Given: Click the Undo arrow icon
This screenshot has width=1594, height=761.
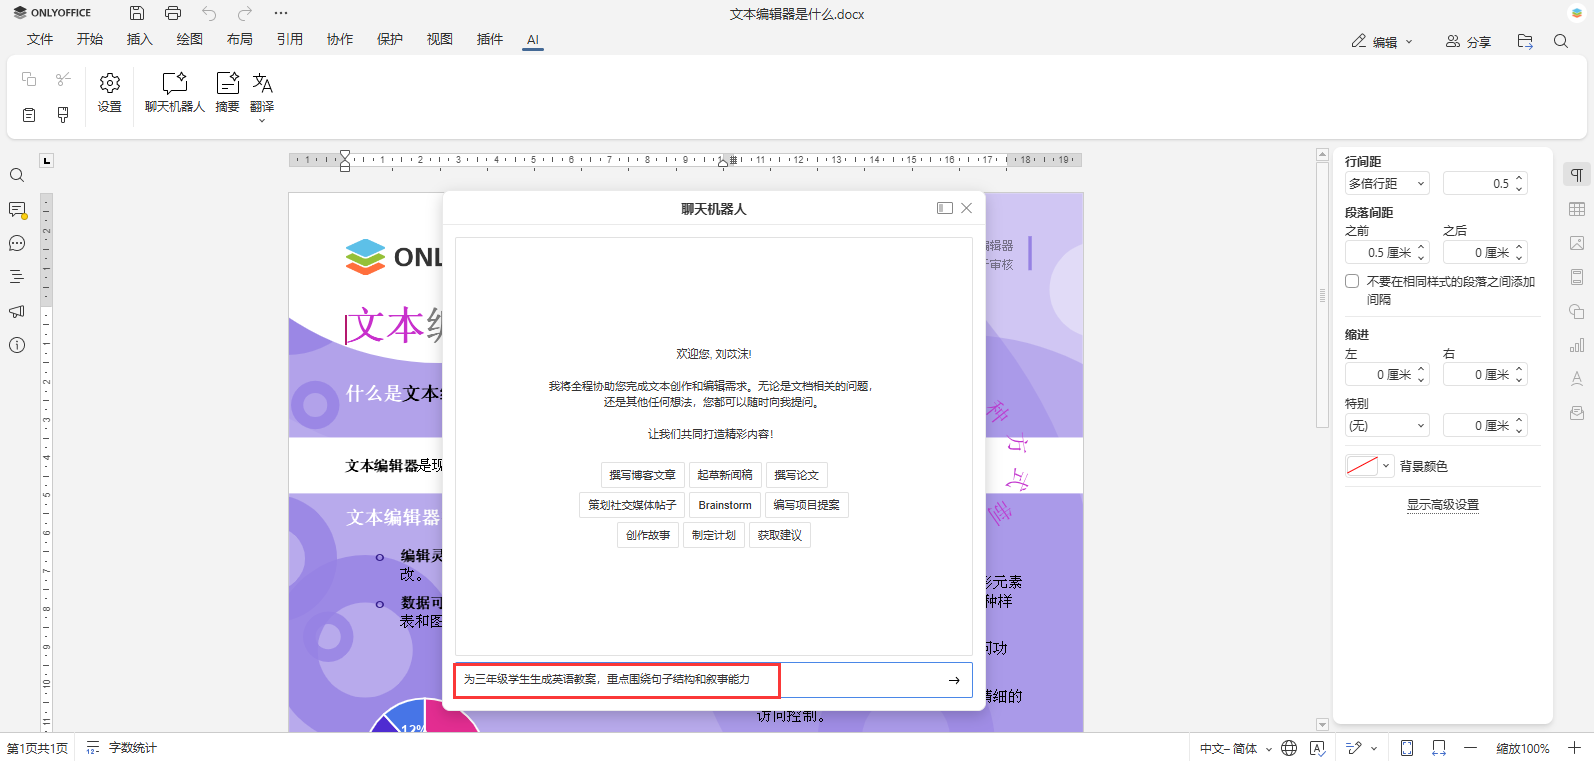Looking at the screenshot, I should coord(209,13).
